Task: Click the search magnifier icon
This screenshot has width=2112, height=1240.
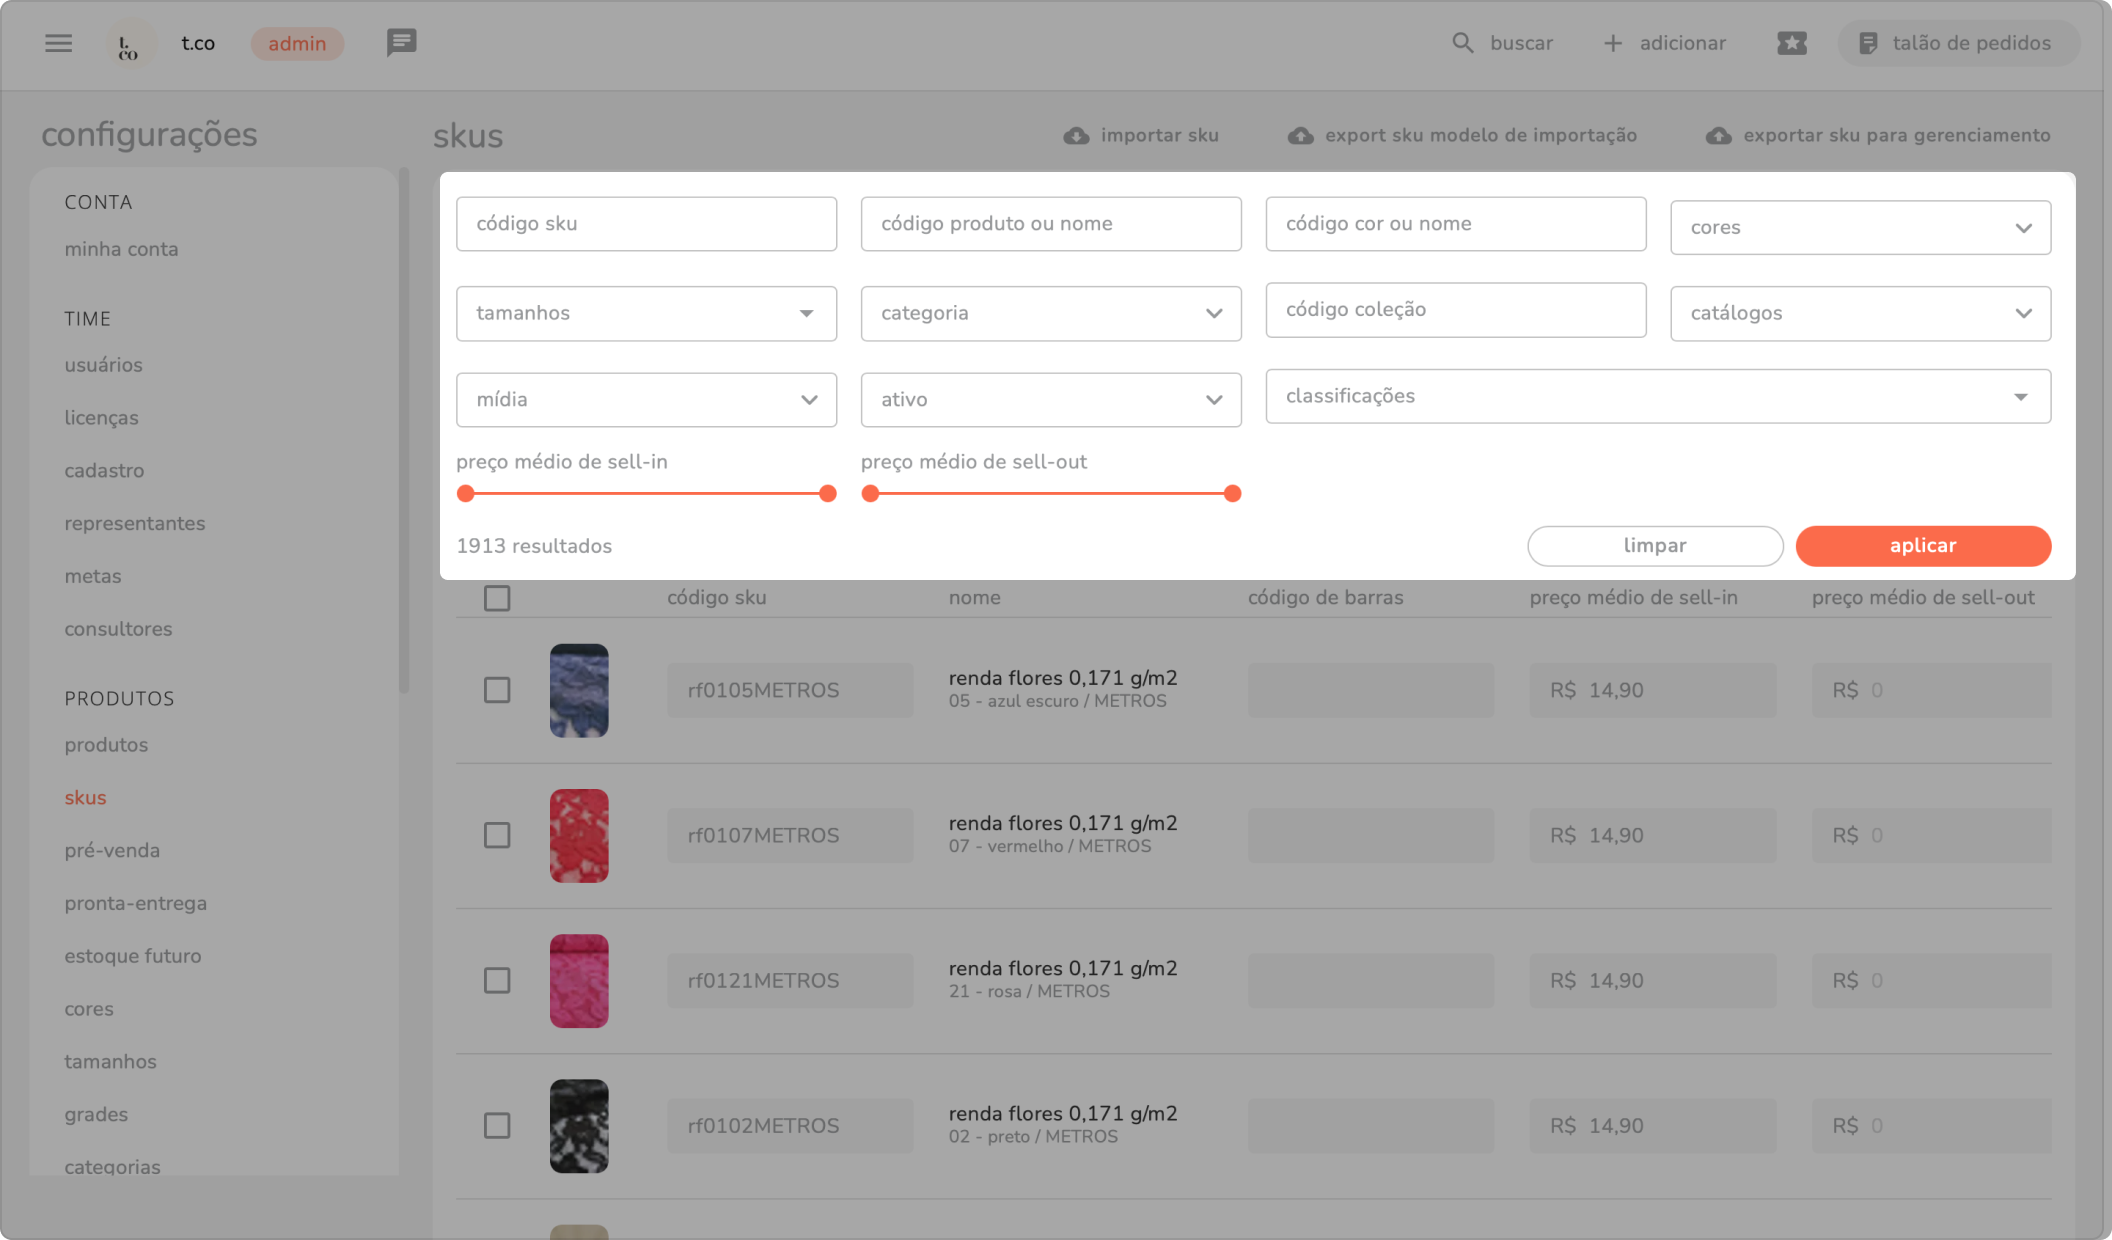Action: (1462, 43)
